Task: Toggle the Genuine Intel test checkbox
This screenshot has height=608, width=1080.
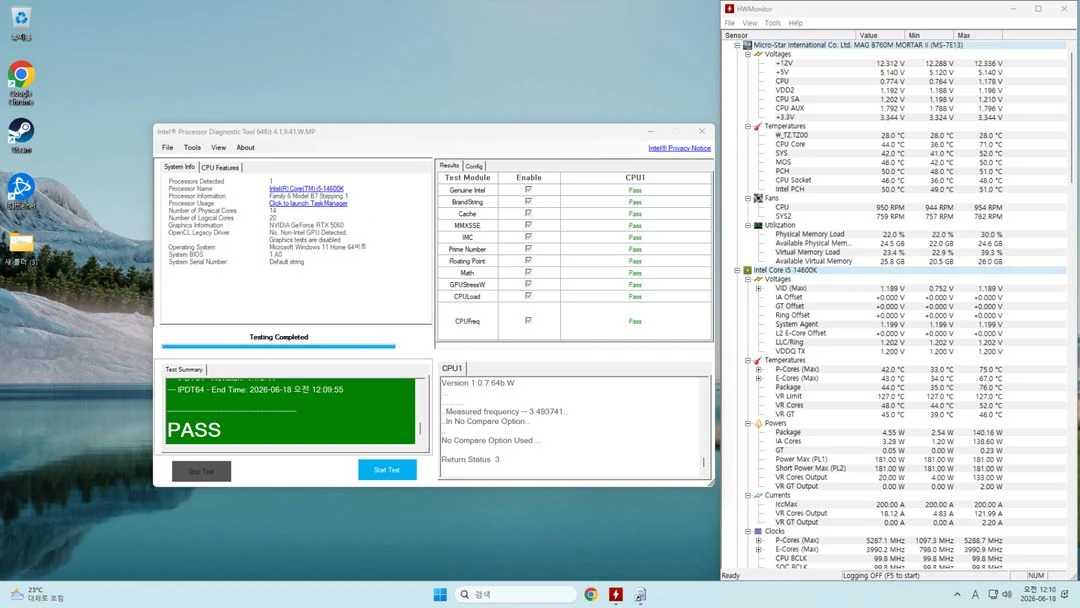Action: [528, 189]
